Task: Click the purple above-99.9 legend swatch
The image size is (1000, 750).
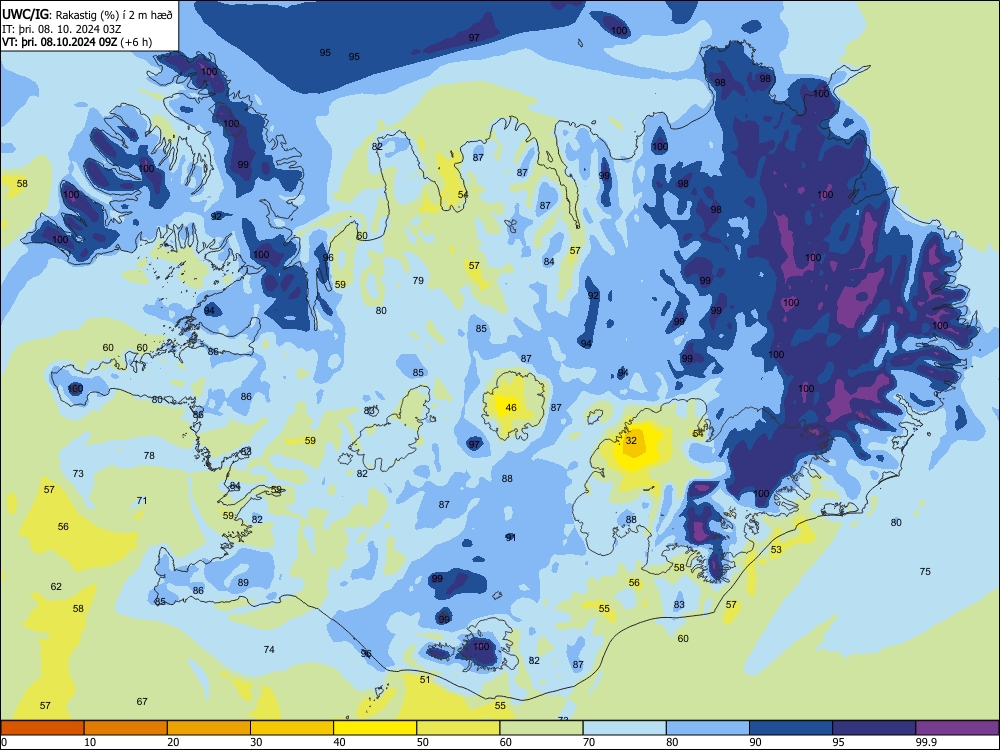Action: coord(957,728)
